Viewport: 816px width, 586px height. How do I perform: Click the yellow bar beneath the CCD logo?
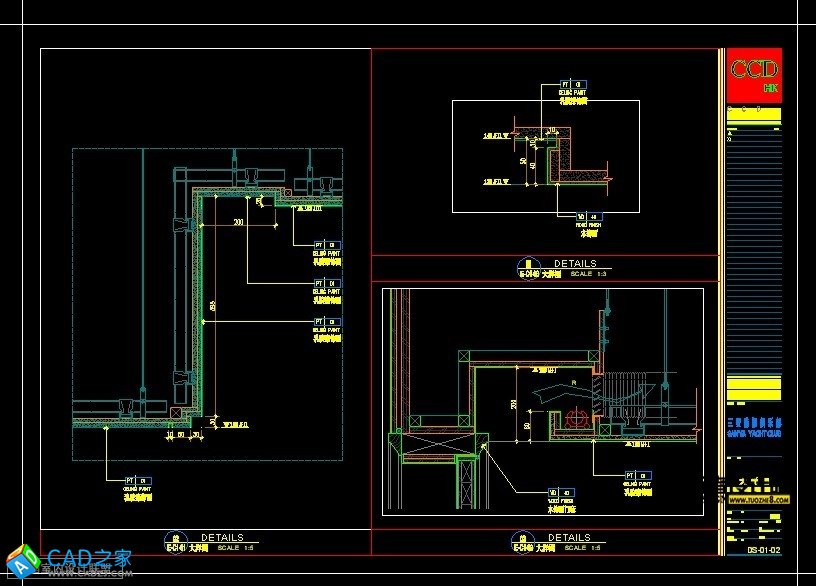(753, 114)
